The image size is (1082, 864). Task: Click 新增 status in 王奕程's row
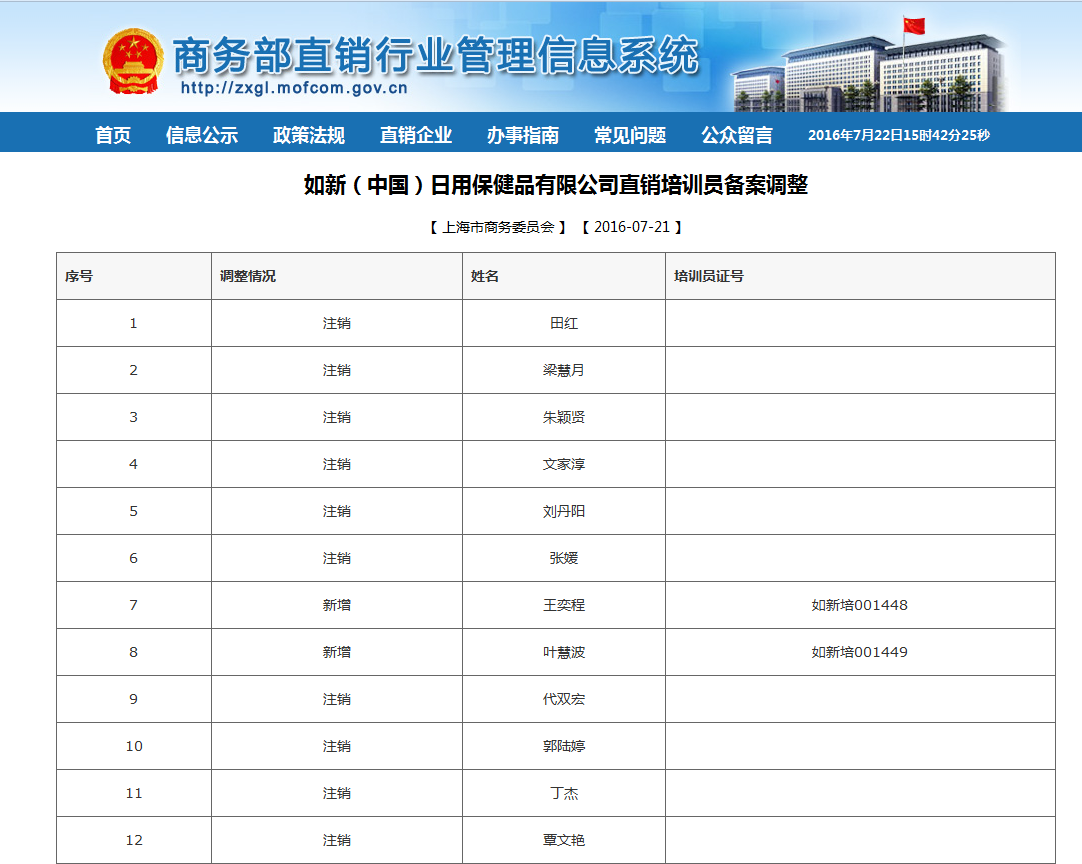[337, 605]
